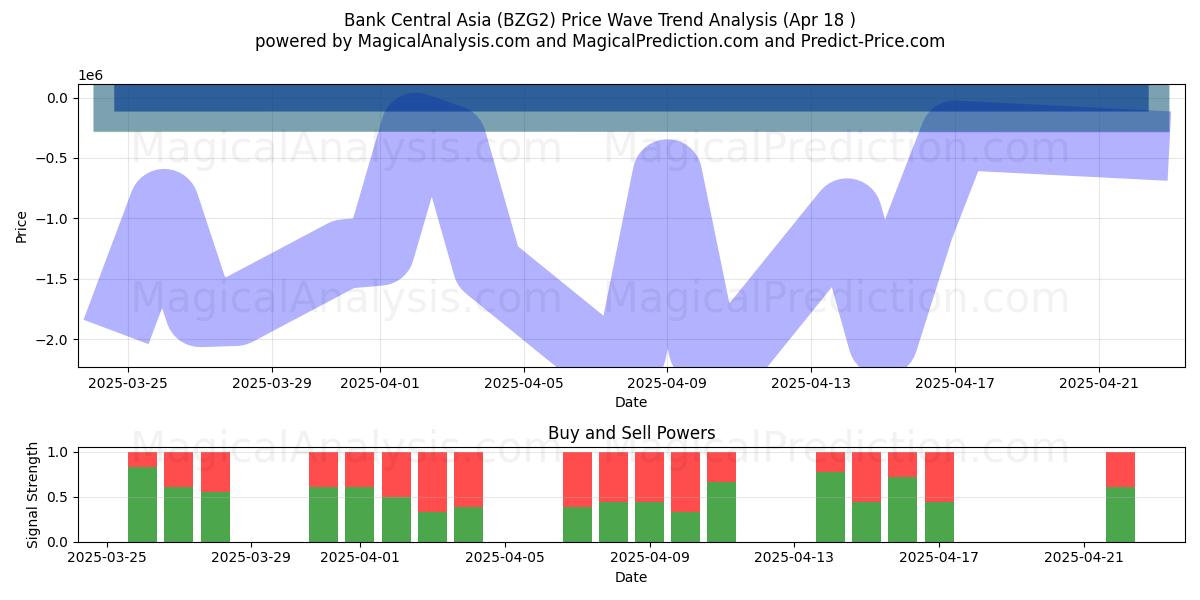1200x600 pixels.
Task: Click '2025-04-05' tick label in price chart
Action: click(x=524, y=382)
